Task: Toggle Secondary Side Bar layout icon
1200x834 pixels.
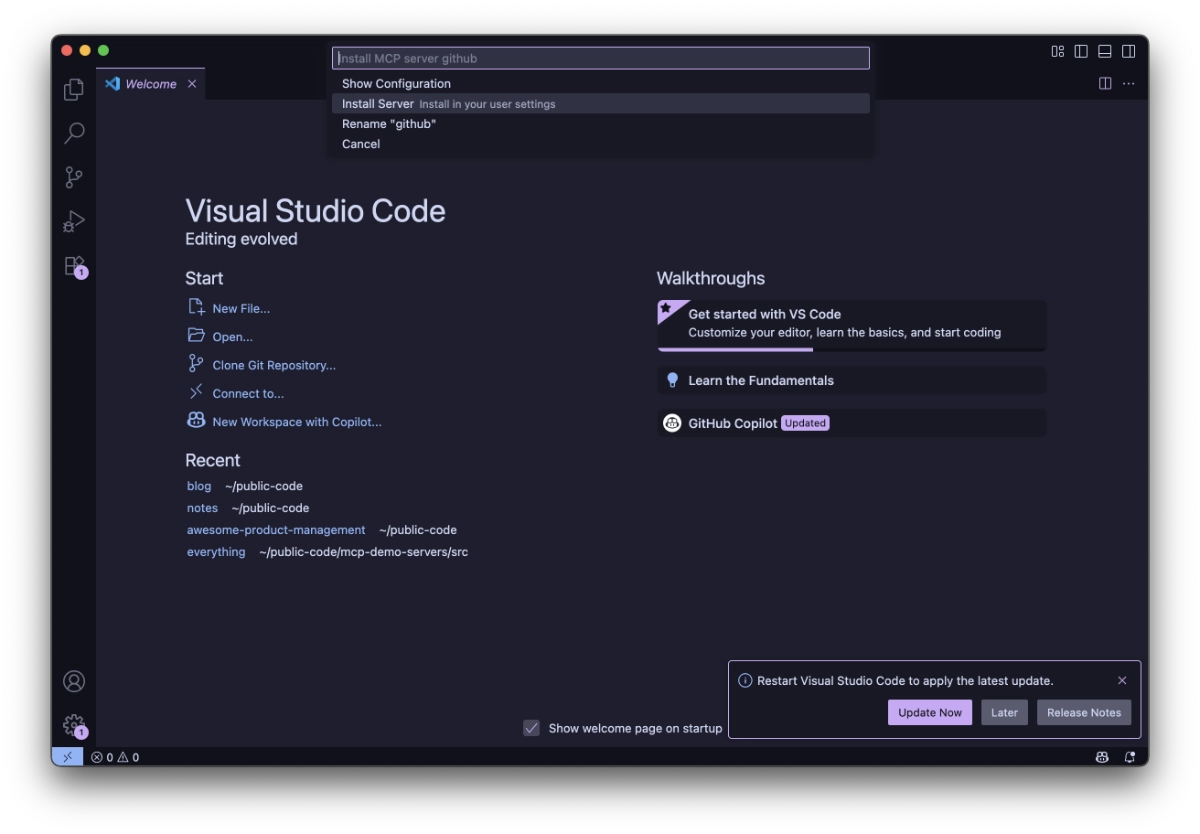Action: click(x=1128, y=51)
